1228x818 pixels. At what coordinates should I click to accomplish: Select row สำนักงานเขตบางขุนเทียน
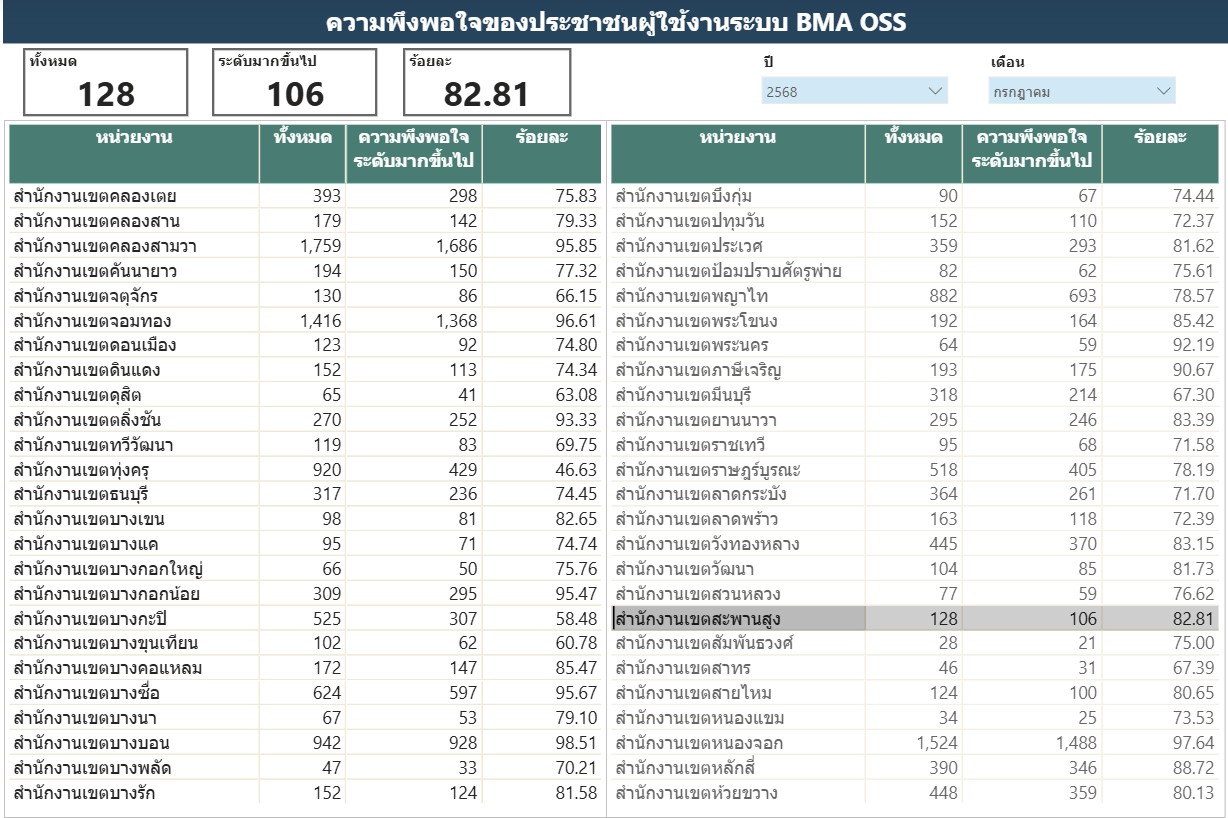click(305, 644)
